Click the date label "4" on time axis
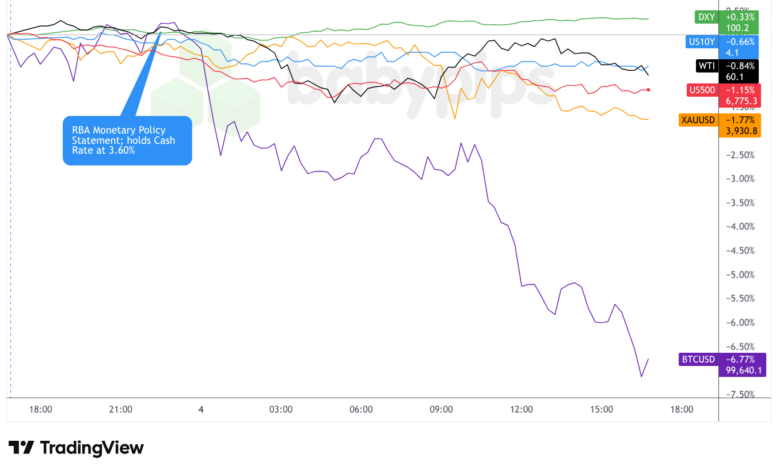 tap(201, 409)
